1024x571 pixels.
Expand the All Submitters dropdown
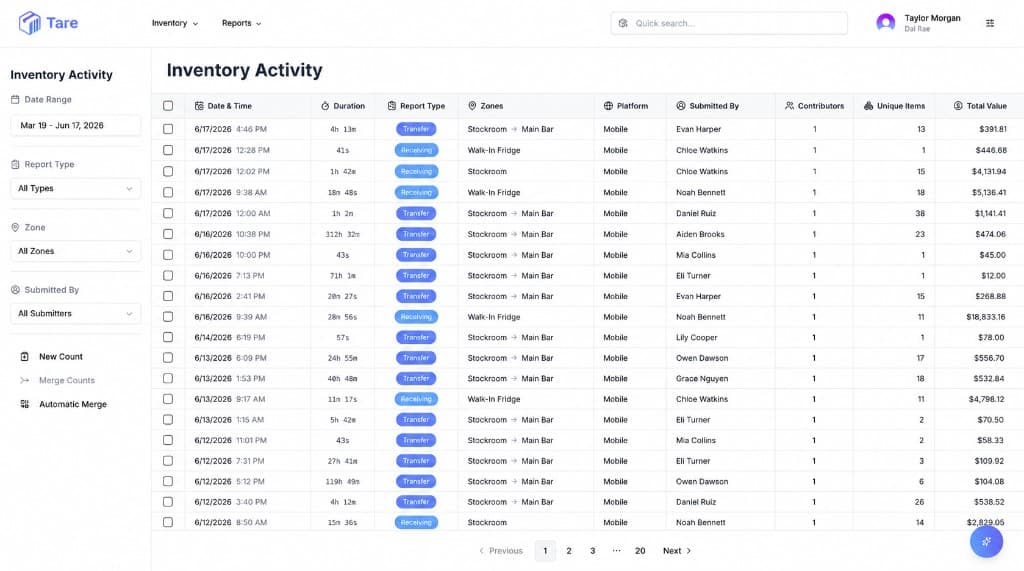(x=76, y=314)
